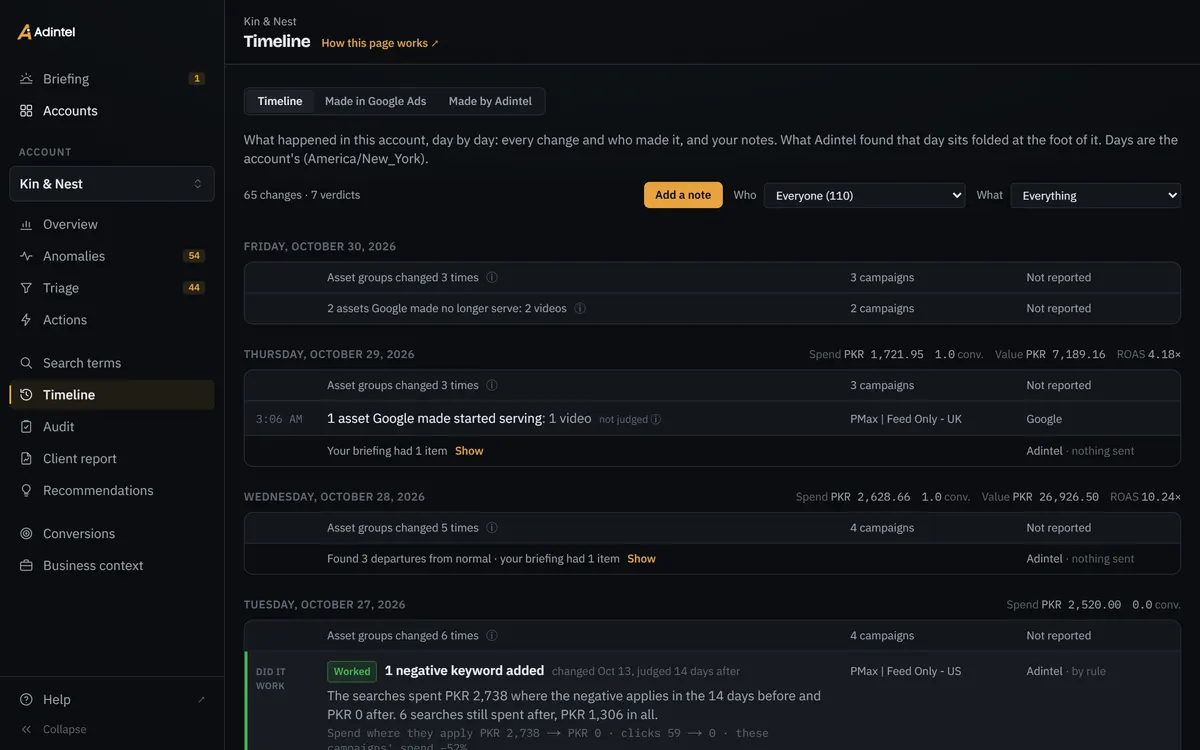Click PMax | Feed Only - UK cell
The image size is (1200, 750).
click(906, 420)
